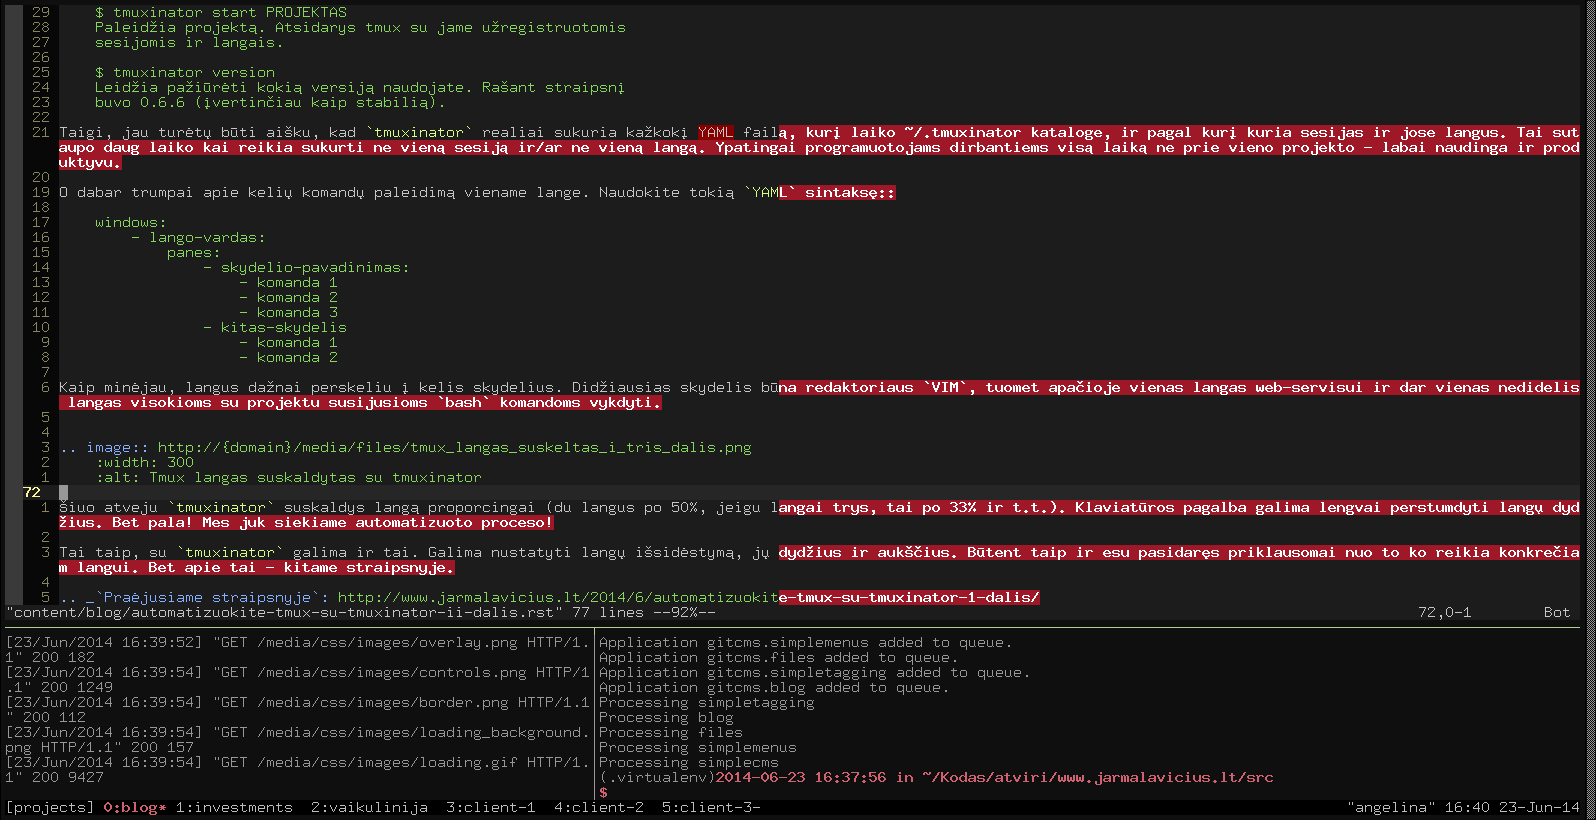Click the '$ tmuxinator start PROJEKTAS' line
Screen dimensions: 1596x820
tap(221, 12)
